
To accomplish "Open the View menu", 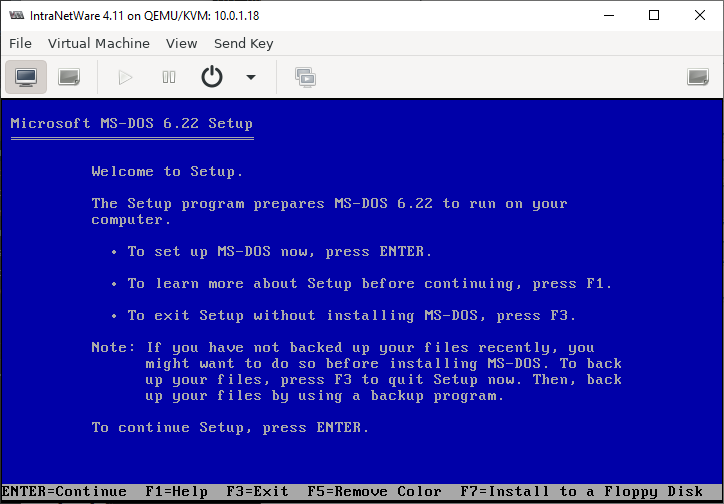I will coord(181,43).
